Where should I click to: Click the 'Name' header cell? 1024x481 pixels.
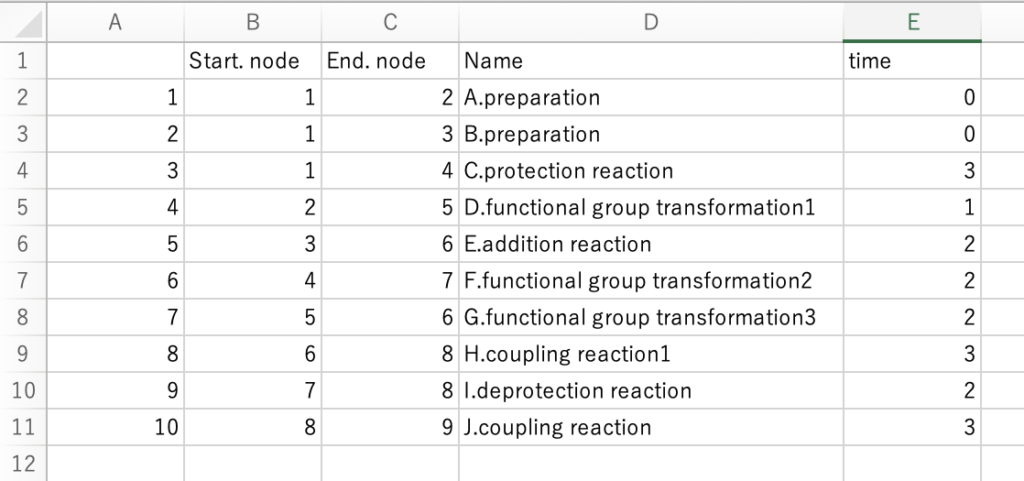[x=650, y=61]
